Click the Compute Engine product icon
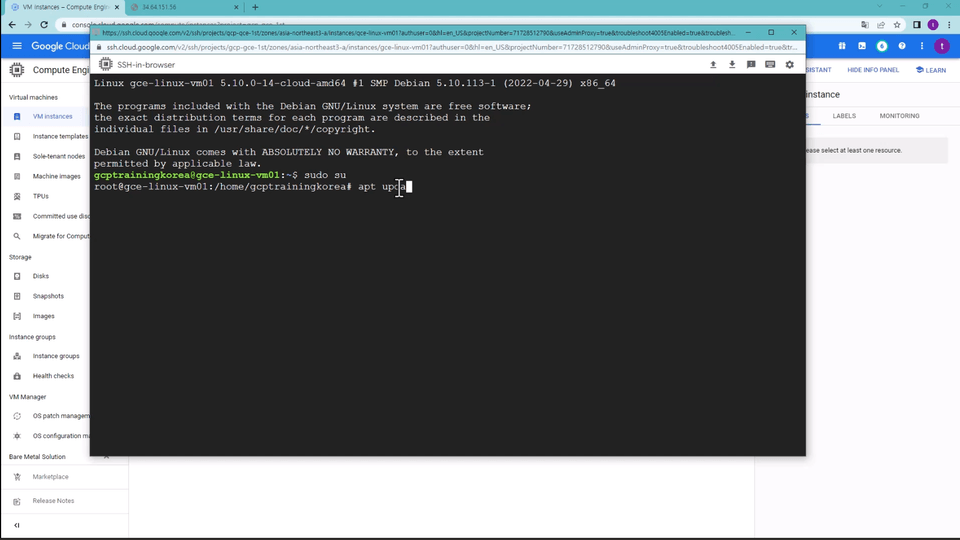Viewport: 960px width, 540px height. 17,70
